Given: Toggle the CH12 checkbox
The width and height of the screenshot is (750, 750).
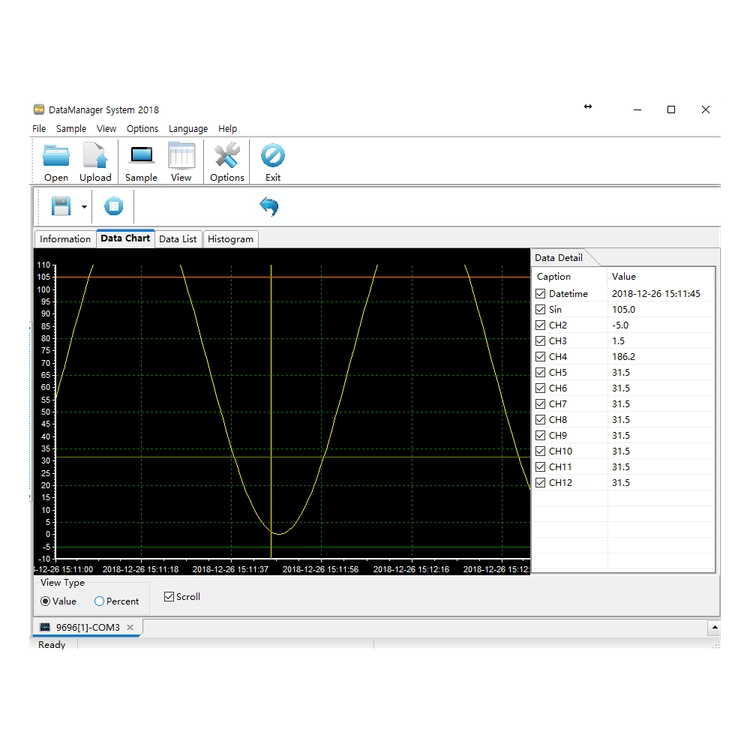Looking at the screenshot, I should click(540, 483).
